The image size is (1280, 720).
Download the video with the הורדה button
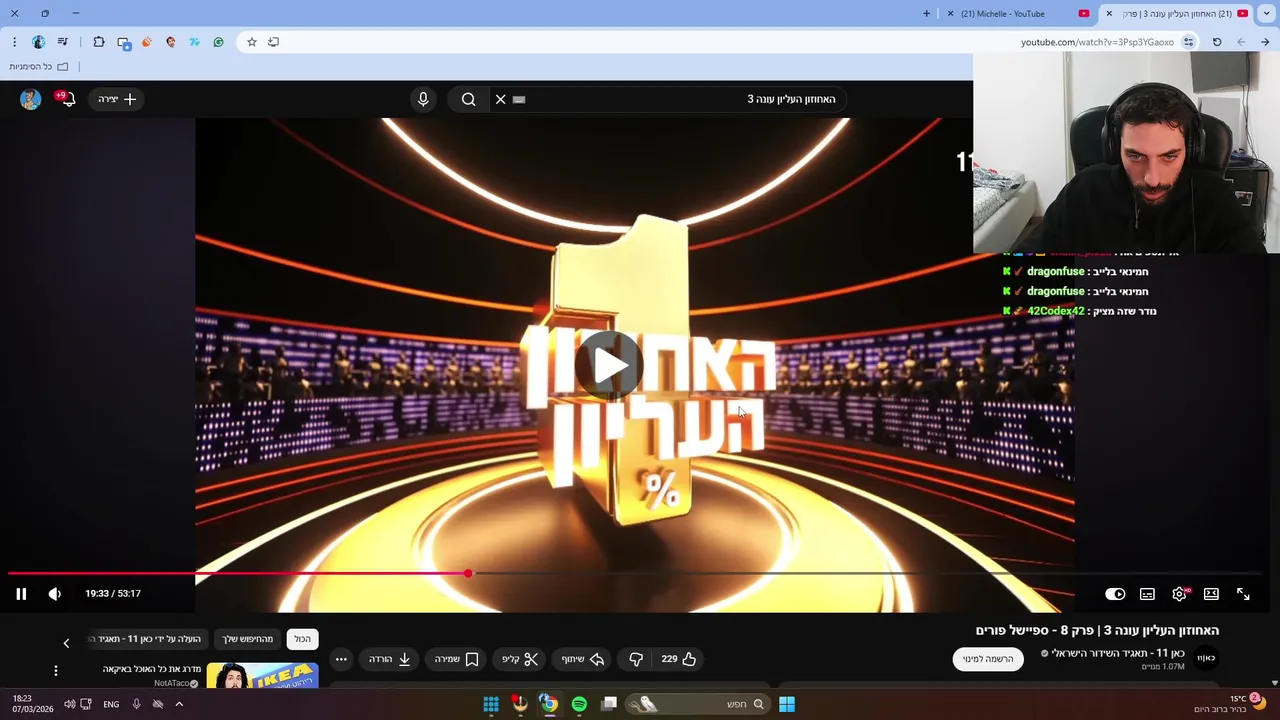point(390,659)
